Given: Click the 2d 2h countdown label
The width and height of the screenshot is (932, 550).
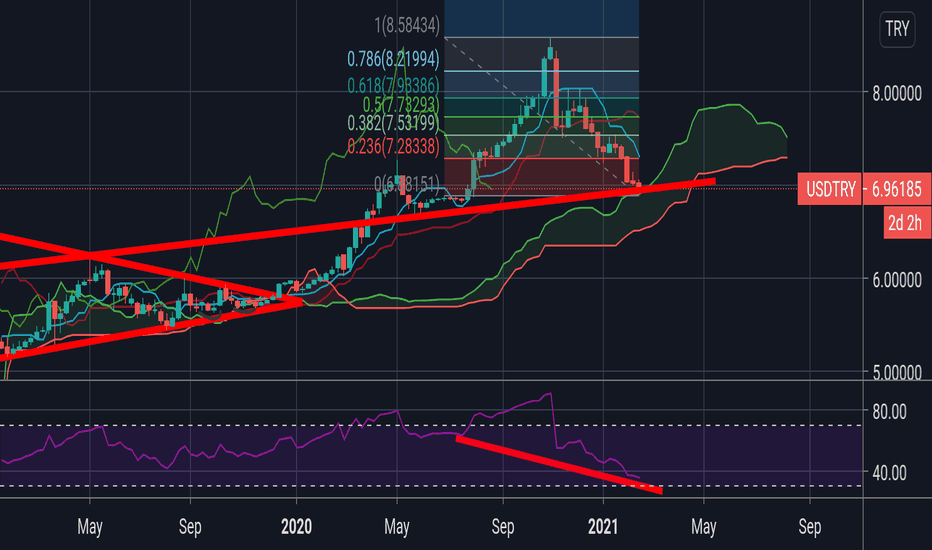Looking at the screenshot, I should pyautogui.click(x=905, y=223).
